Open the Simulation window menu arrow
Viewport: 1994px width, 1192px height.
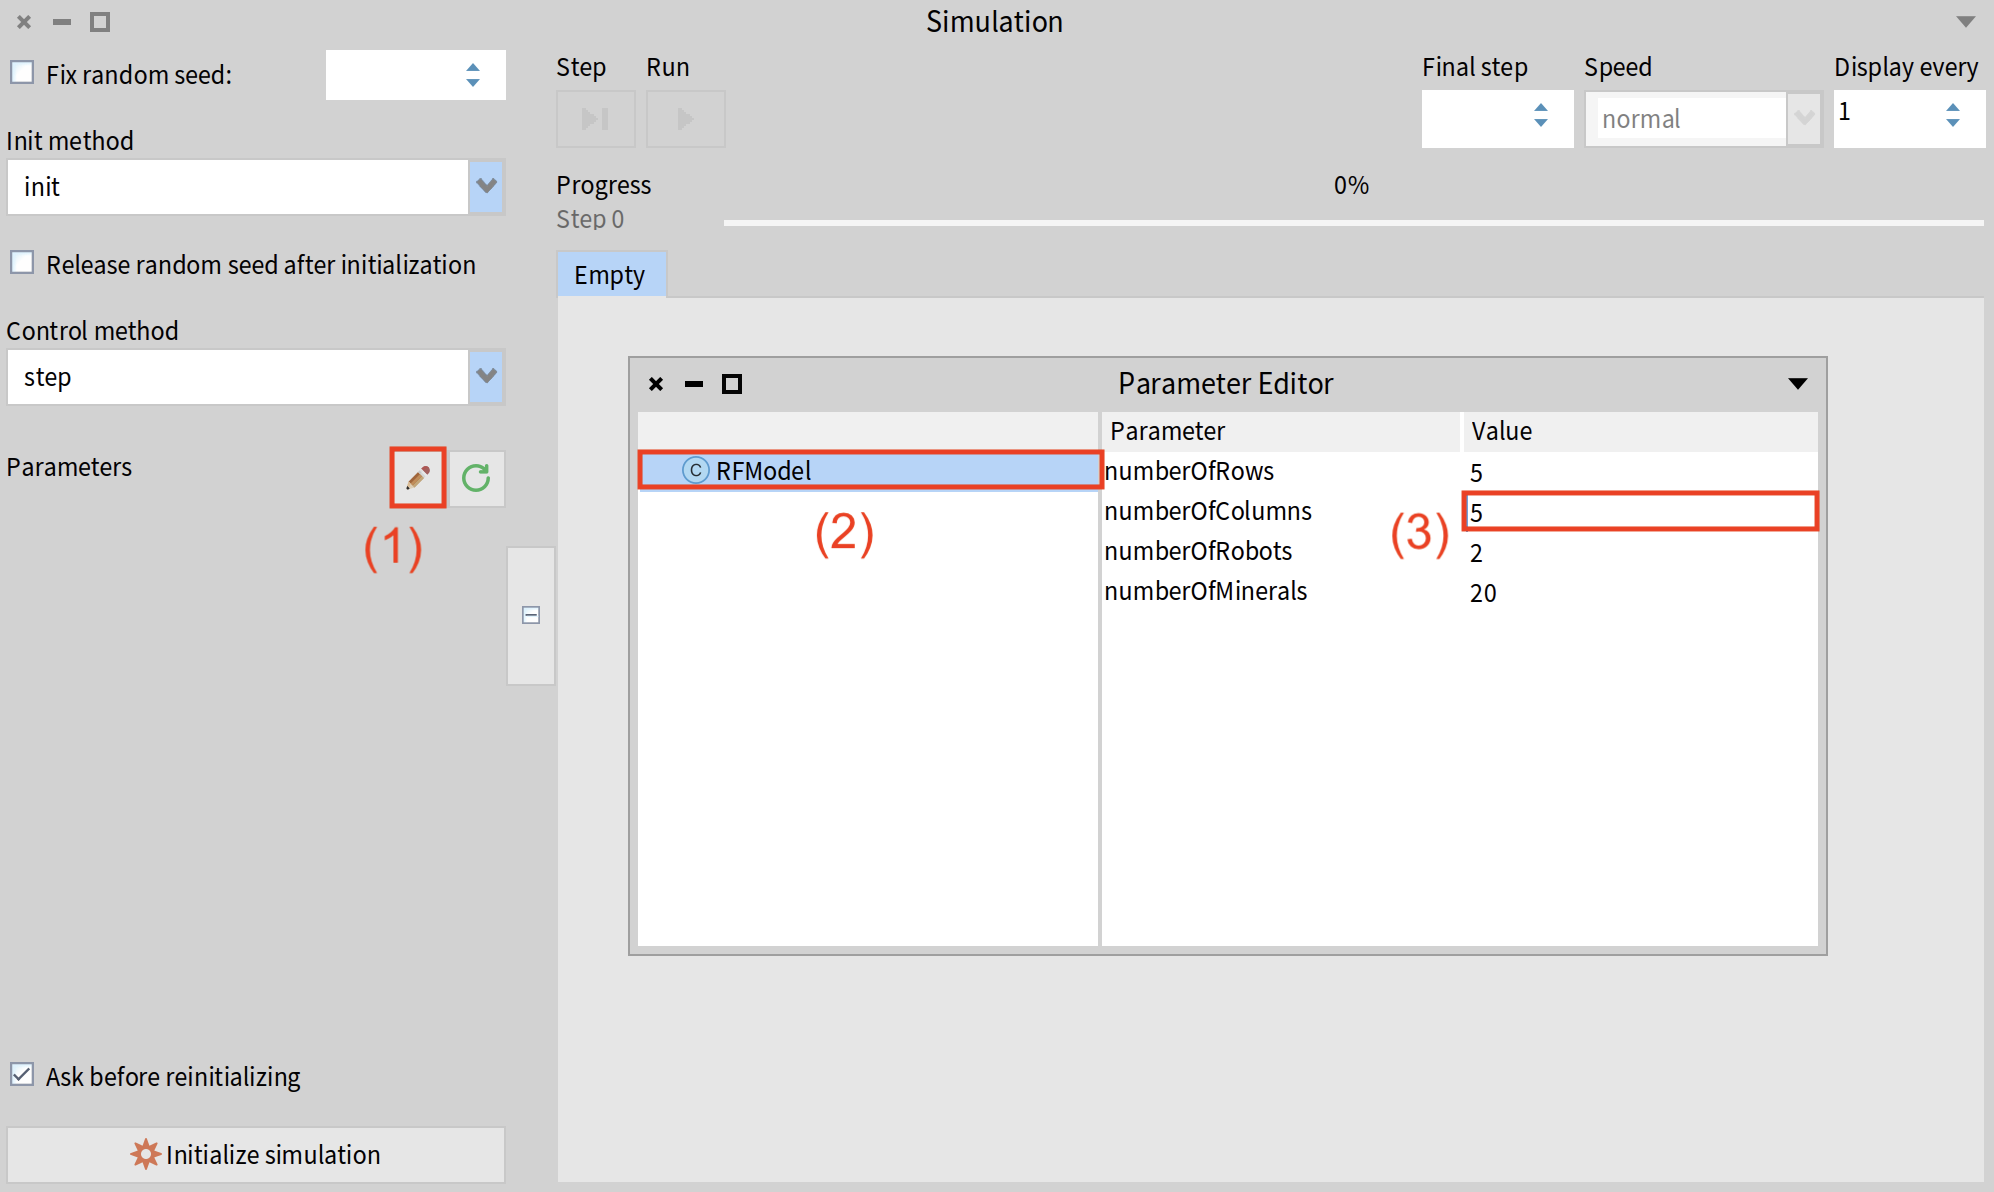[x=1965, y=21]
